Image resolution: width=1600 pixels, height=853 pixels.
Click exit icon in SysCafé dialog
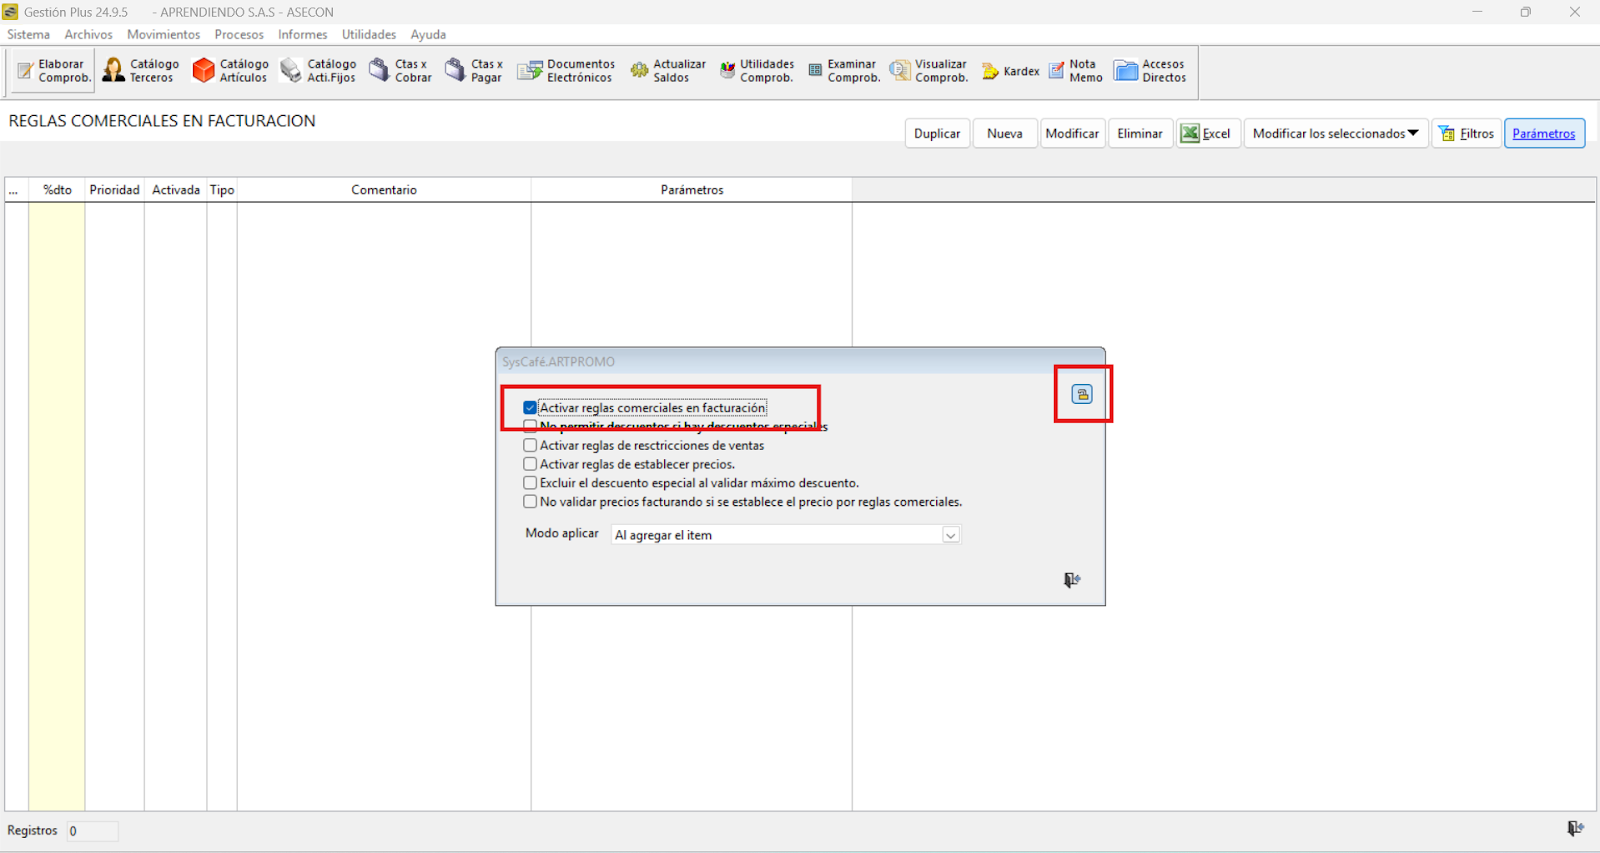click(1072, 580)
